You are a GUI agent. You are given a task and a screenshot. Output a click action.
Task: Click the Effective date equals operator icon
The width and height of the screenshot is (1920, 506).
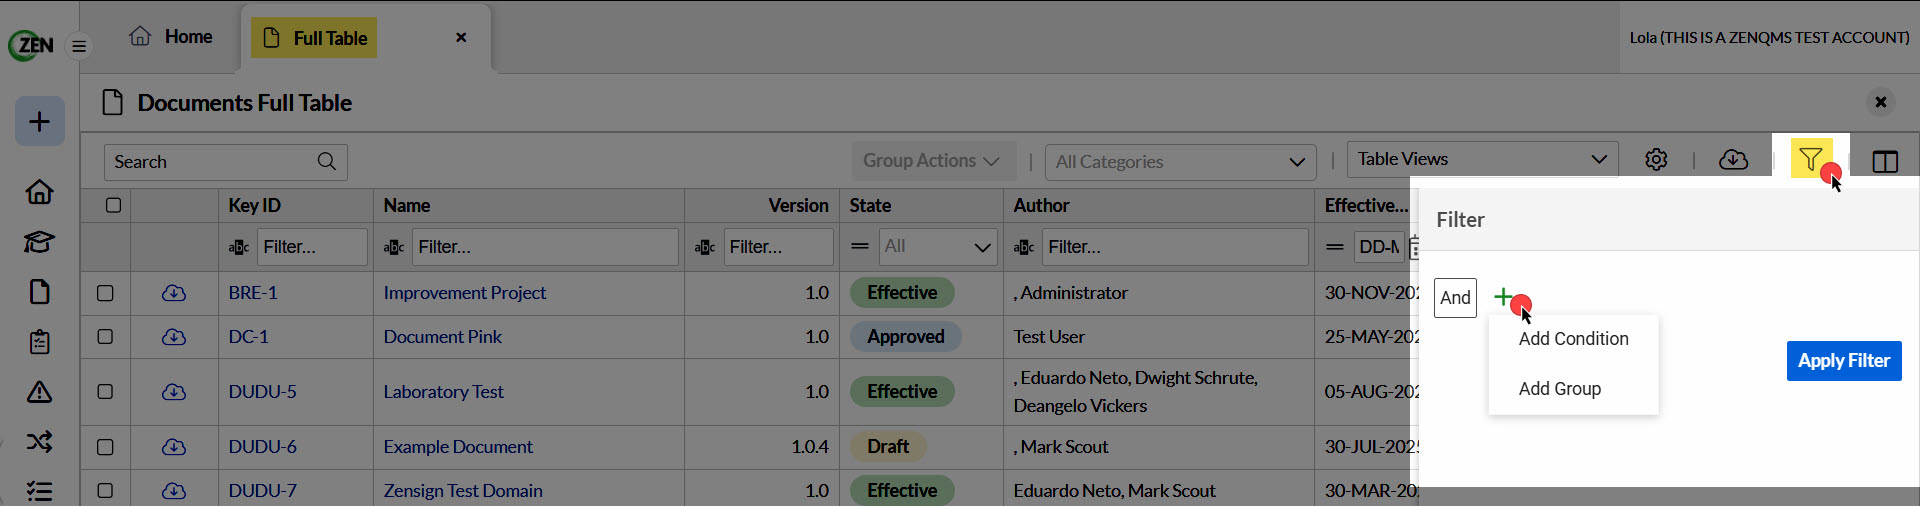tap(1335, 246)
